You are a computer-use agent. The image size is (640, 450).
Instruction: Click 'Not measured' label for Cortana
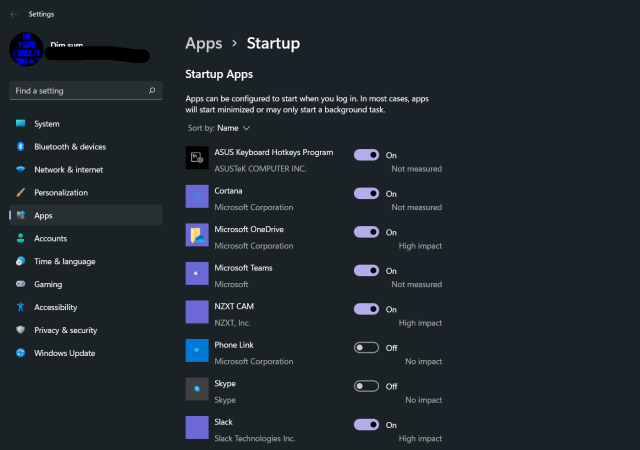pyautogui.click(x=417, y=207)
